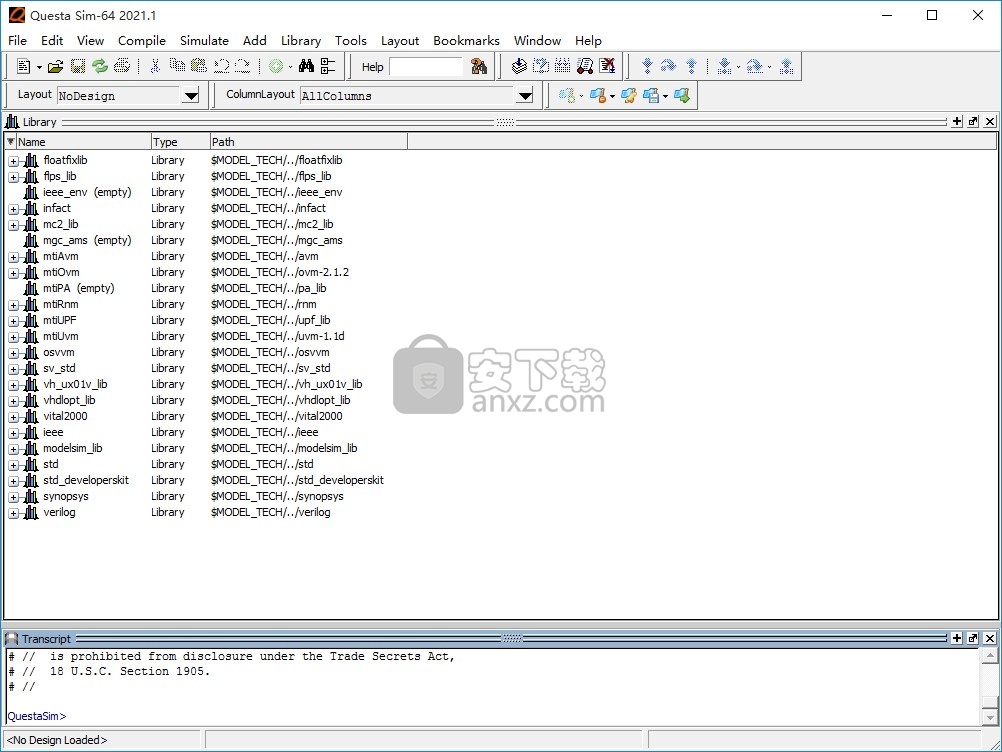Select the mtiOvm library name
Viewport: 1002px width, 752px height.
coord(61,272)
